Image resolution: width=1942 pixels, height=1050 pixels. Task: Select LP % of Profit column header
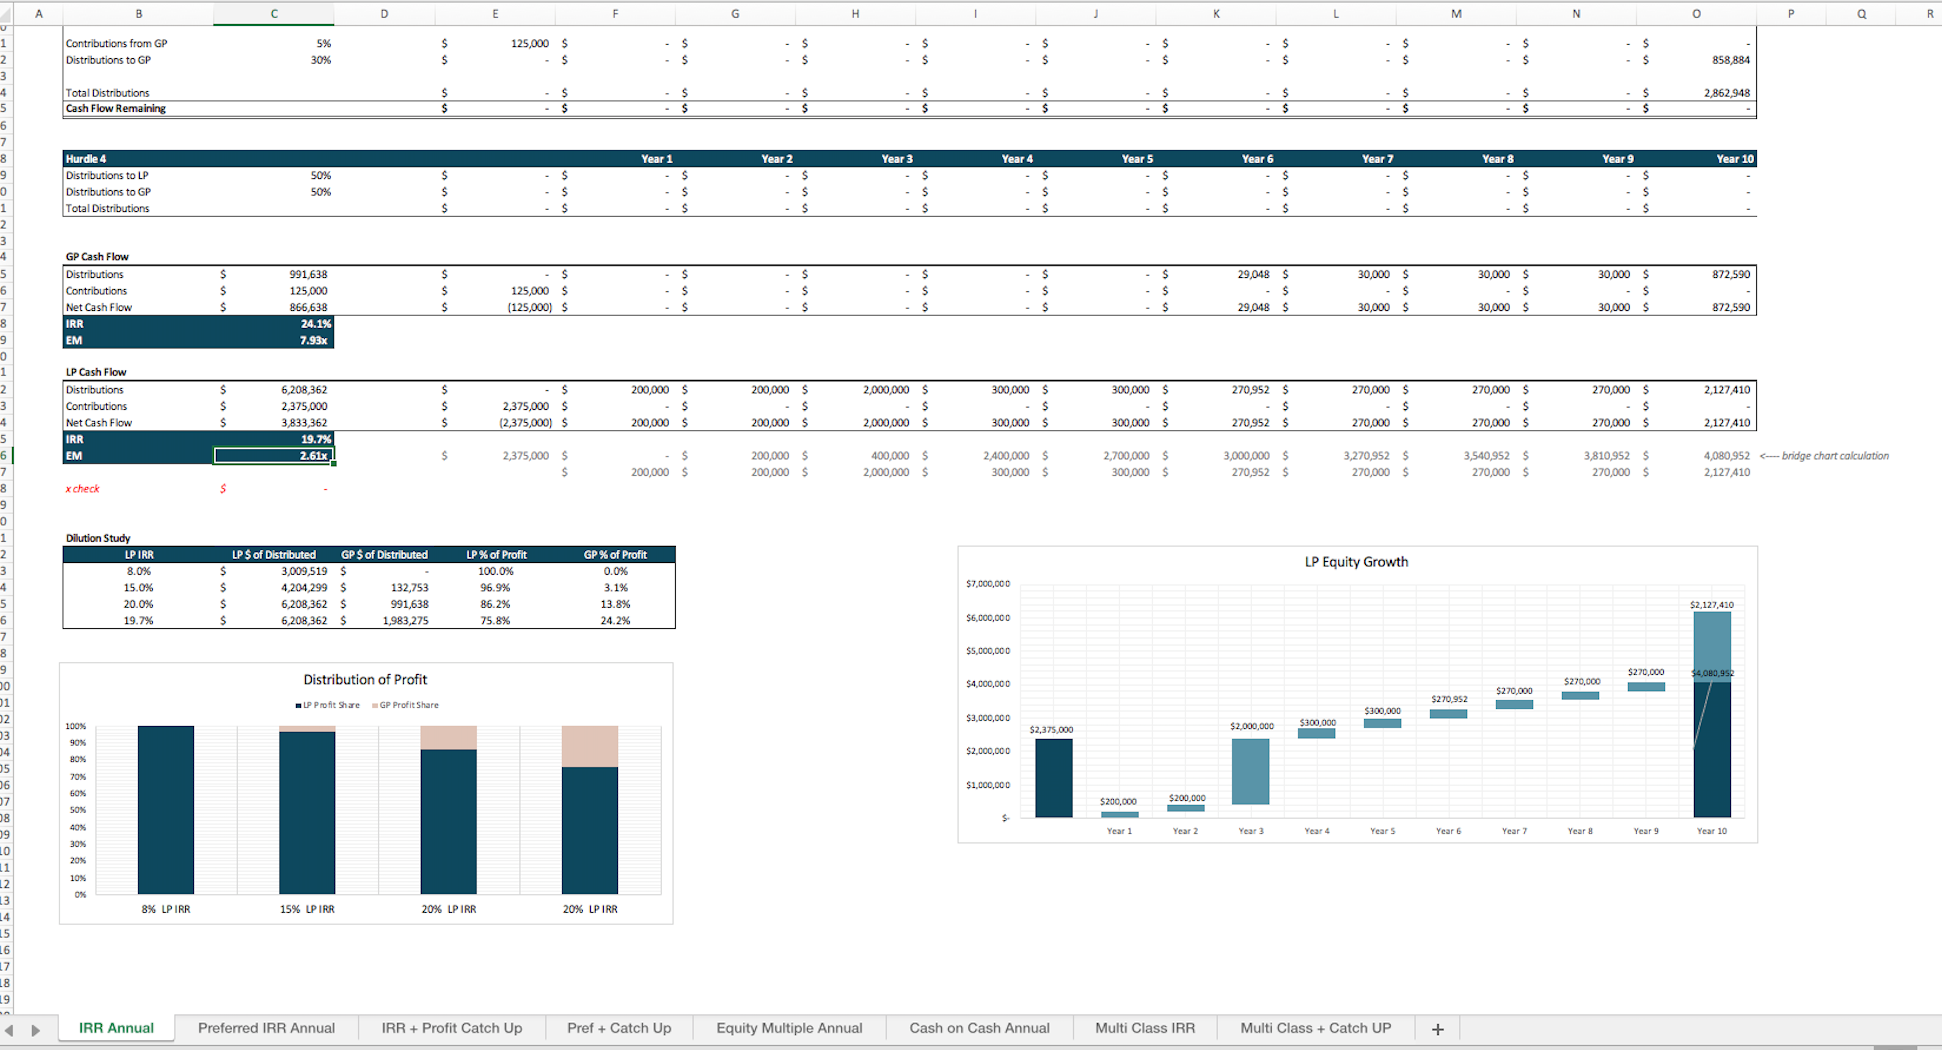coord(496,555)
